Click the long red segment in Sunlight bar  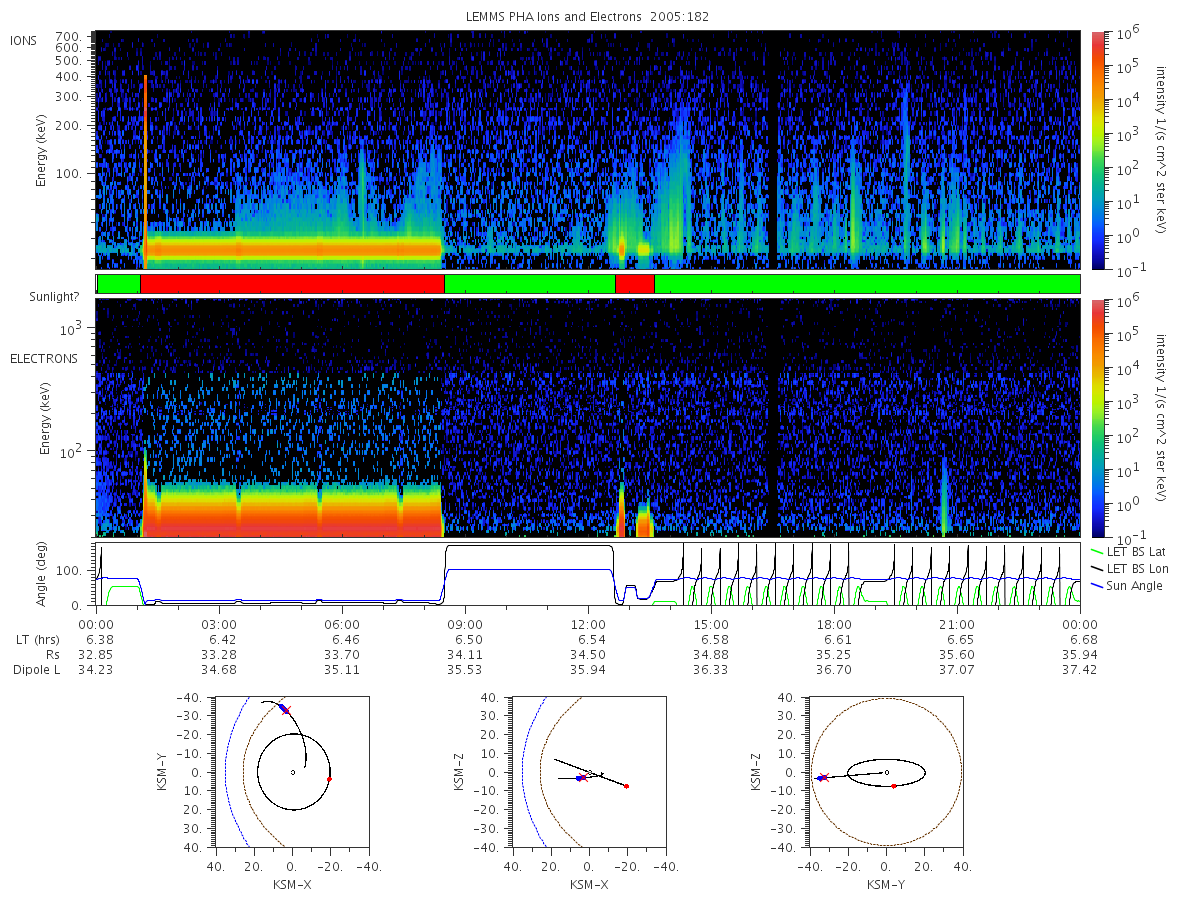tap(292, 284)
